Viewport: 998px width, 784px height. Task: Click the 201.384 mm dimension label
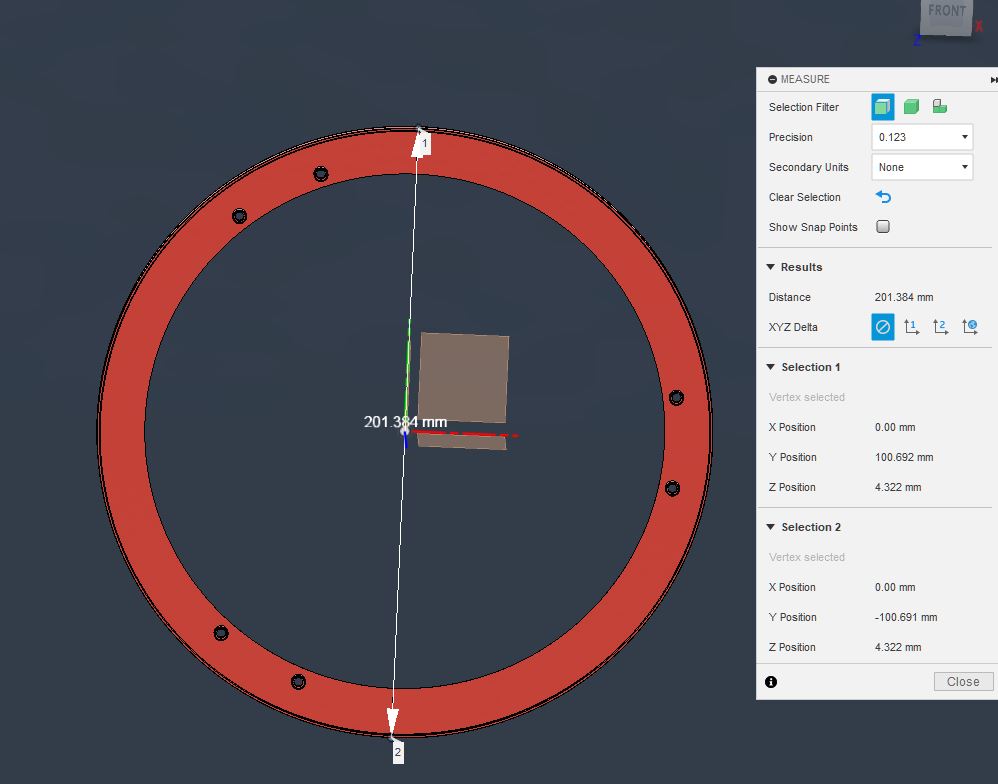[x=405, y=422]
